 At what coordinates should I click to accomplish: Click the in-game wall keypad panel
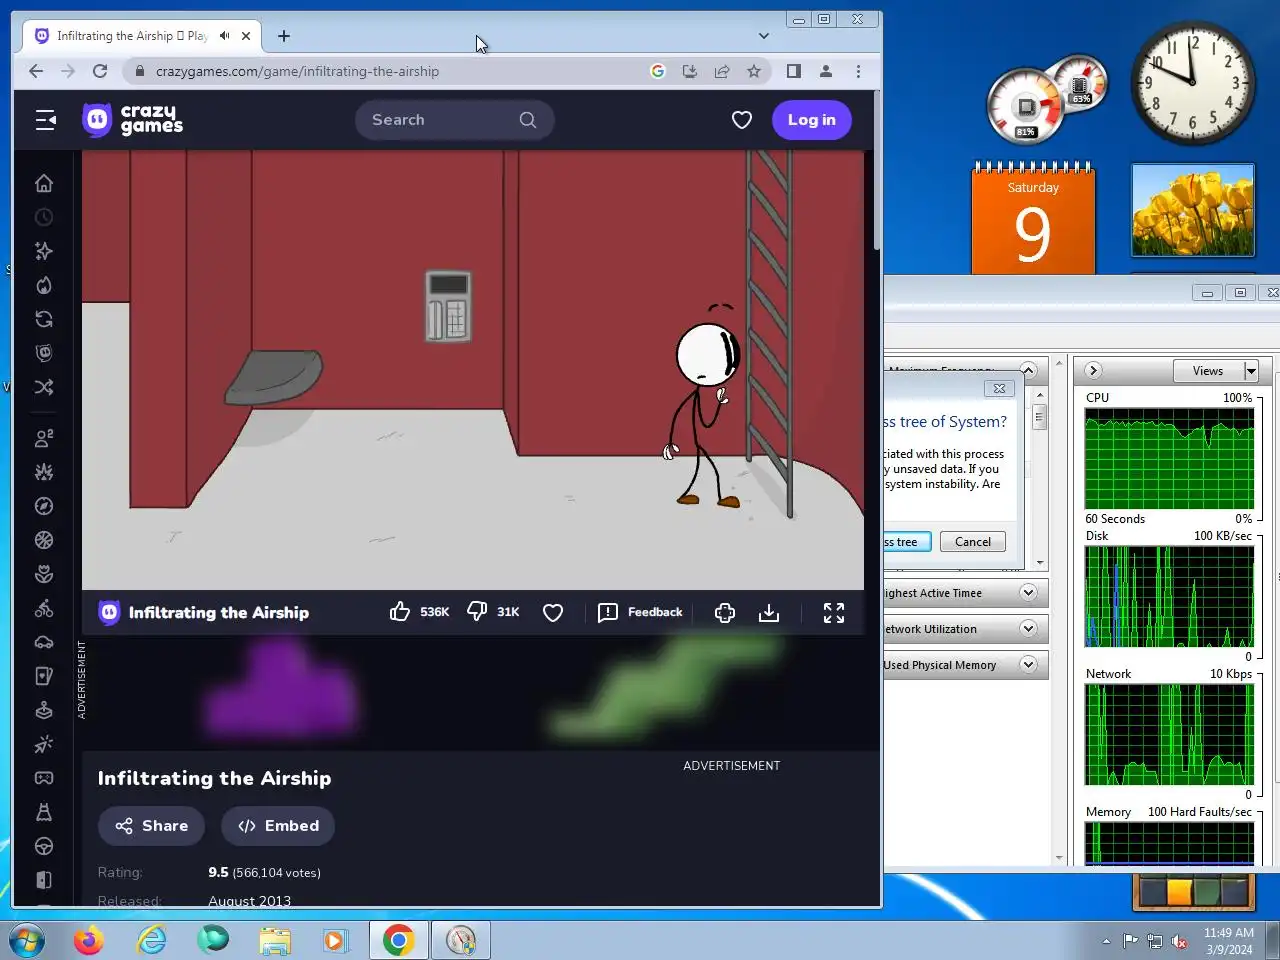[x=448, y=306]
